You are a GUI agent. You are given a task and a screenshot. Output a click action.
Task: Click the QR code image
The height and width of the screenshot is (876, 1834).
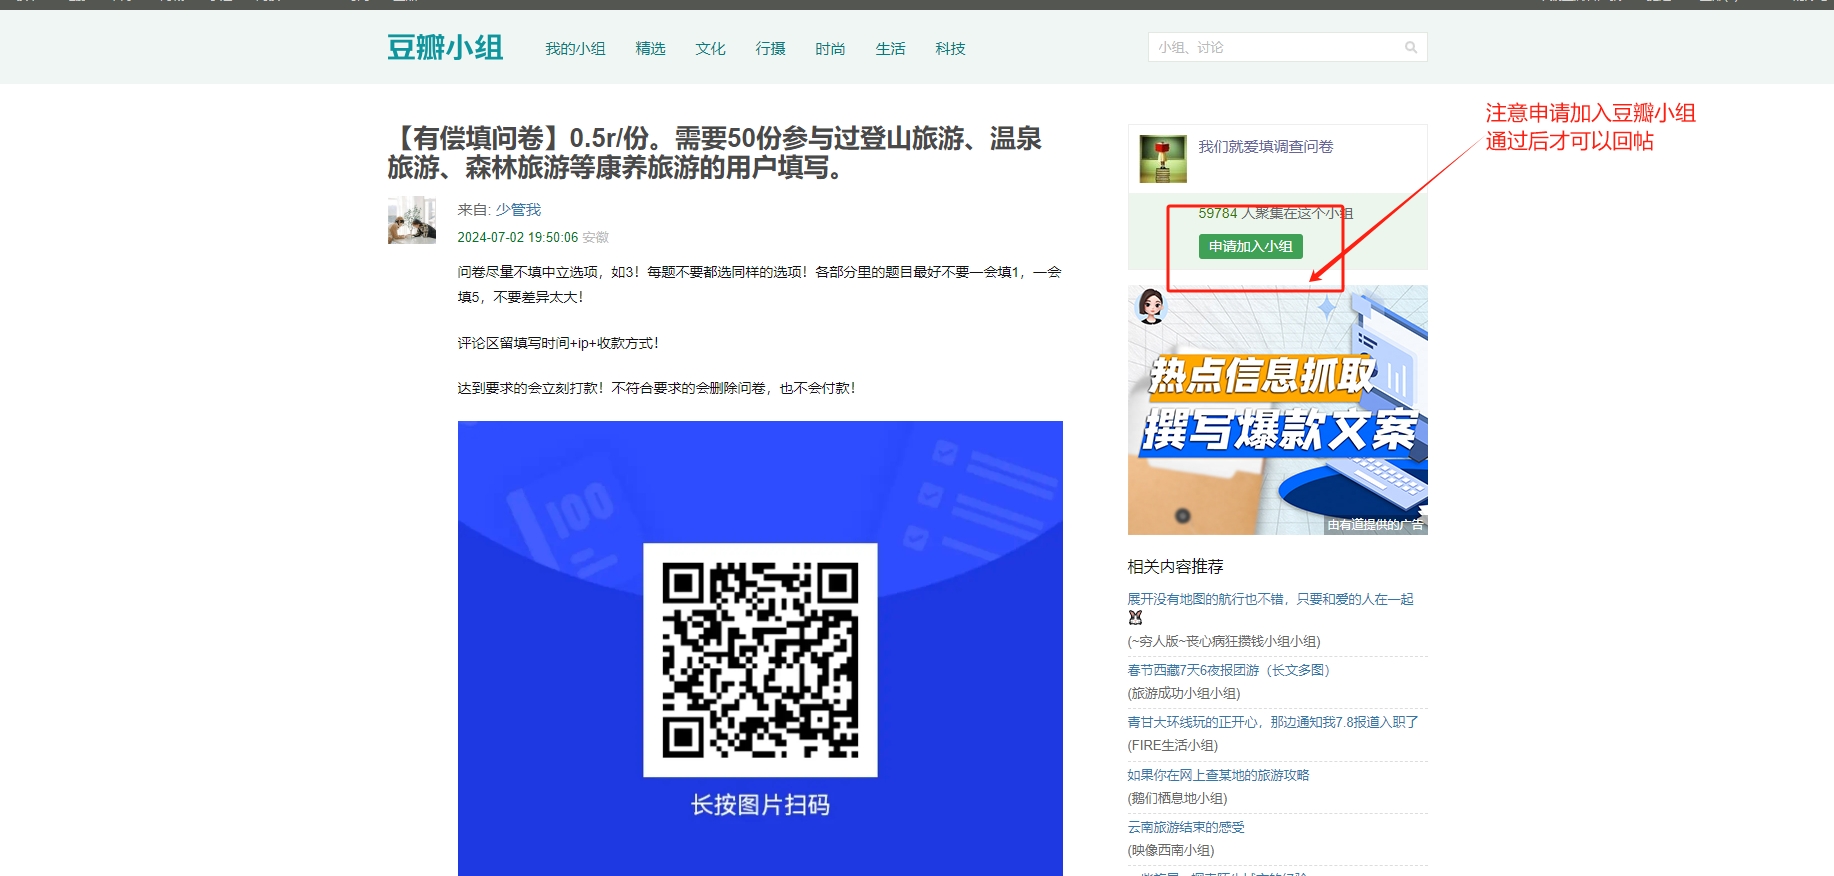pos(760,660)
